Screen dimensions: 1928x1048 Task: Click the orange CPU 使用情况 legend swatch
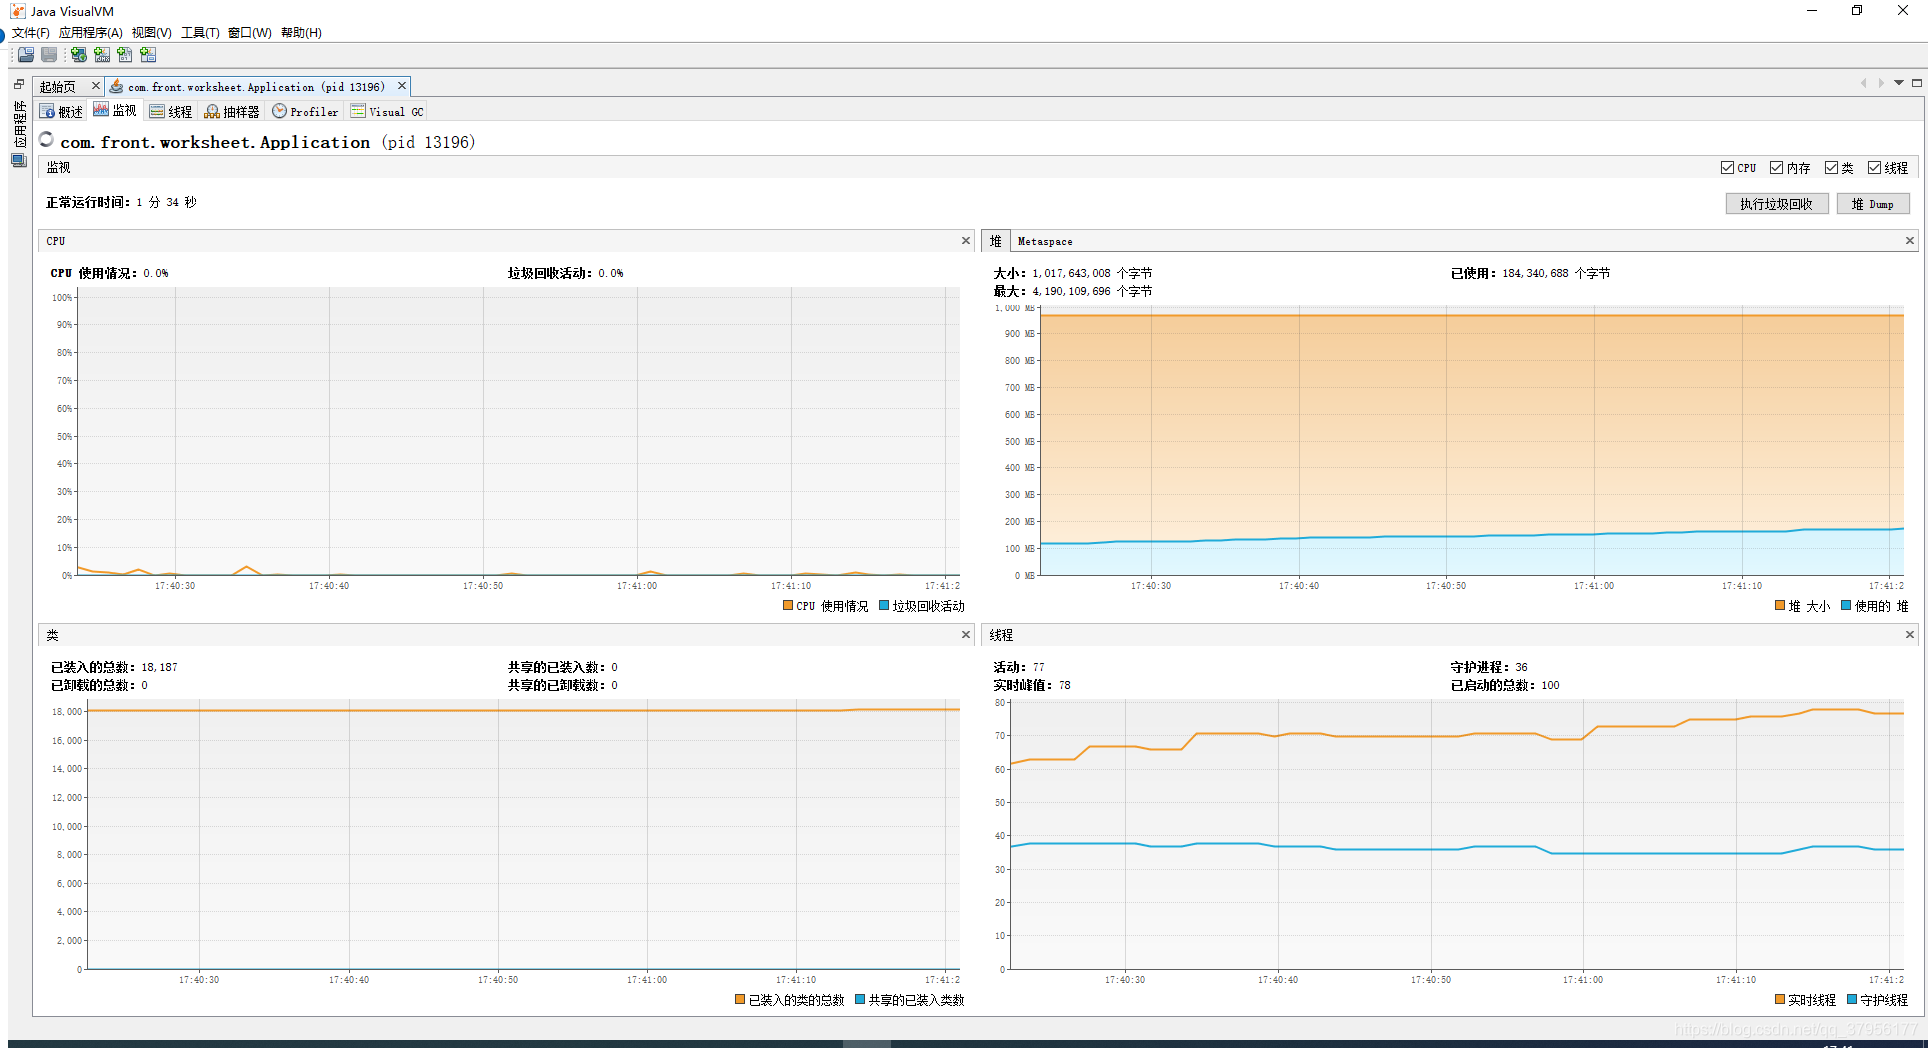(788, 605)
